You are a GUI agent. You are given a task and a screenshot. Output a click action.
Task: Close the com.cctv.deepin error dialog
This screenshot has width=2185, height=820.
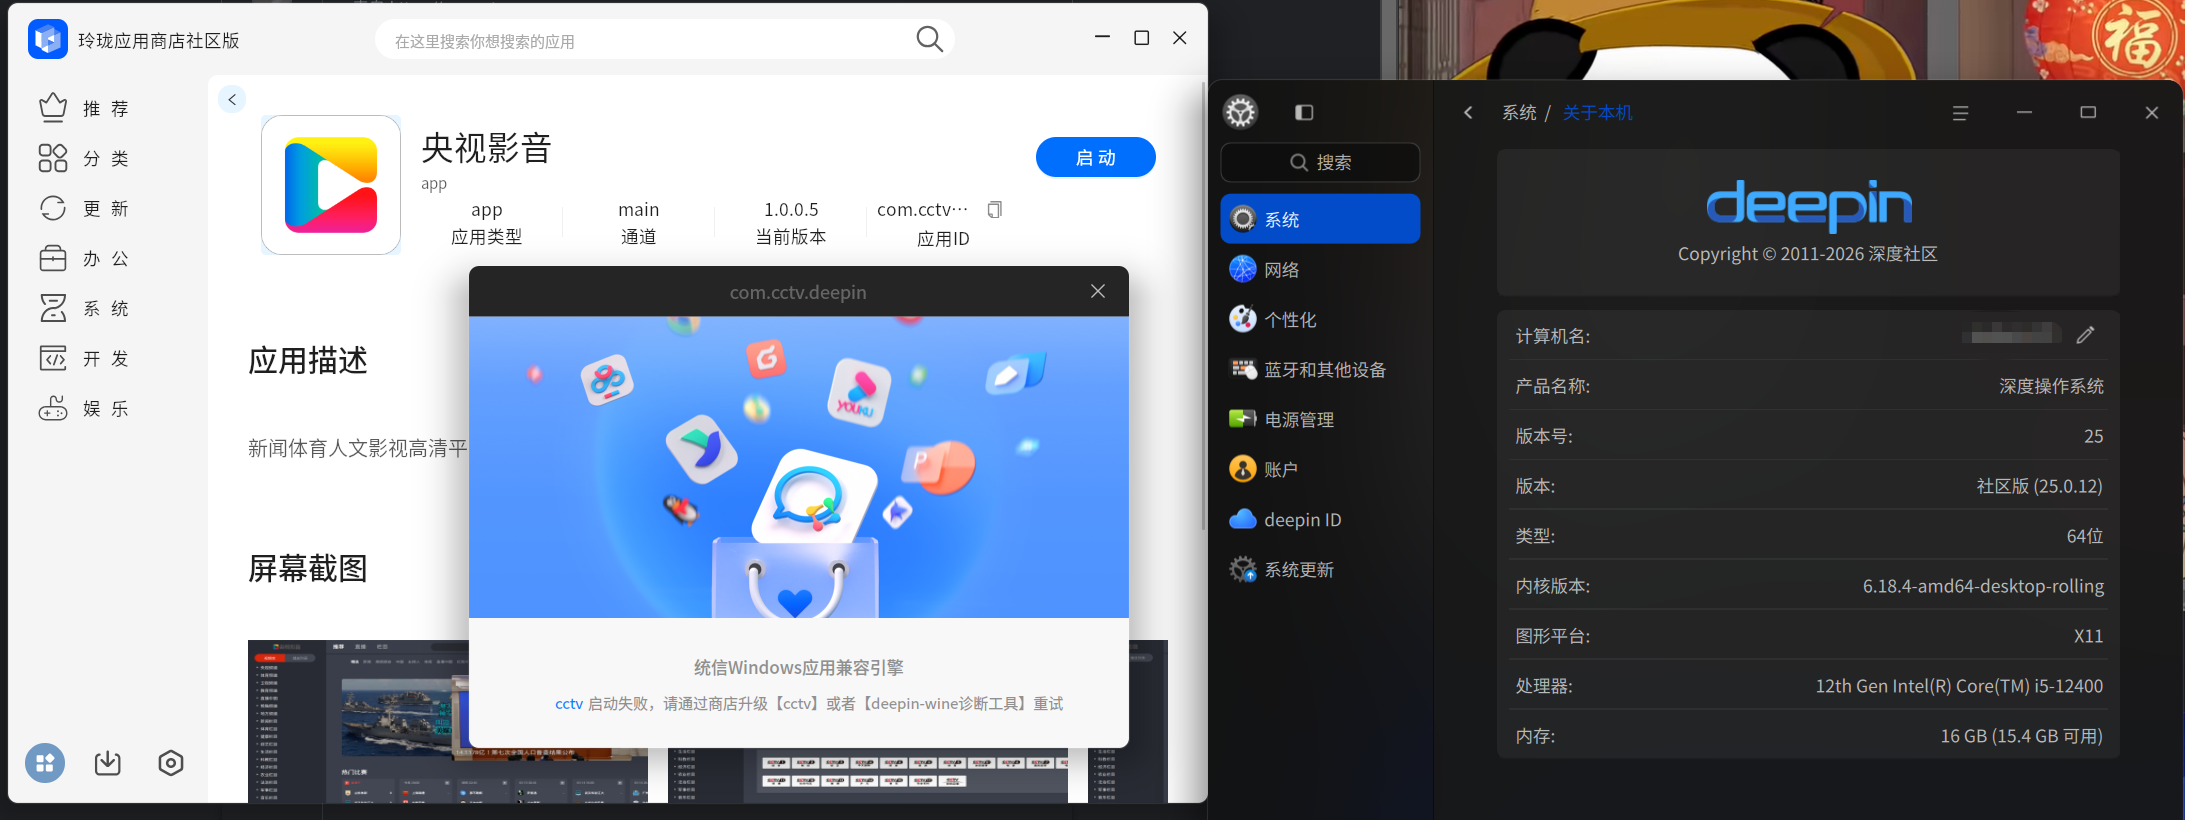[x=1098, y=291]
